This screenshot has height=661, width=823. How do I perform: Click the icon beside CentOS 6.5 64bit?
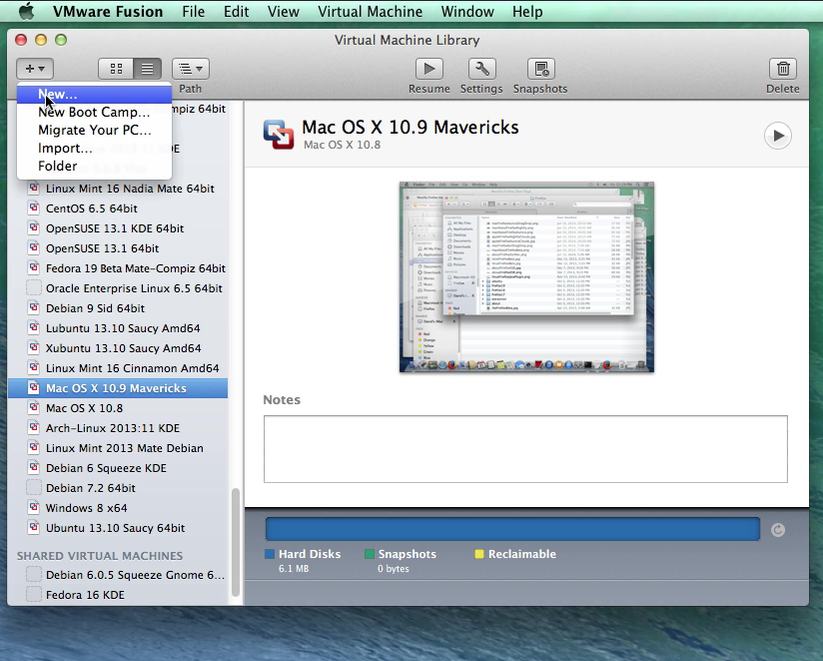(34, 208)
